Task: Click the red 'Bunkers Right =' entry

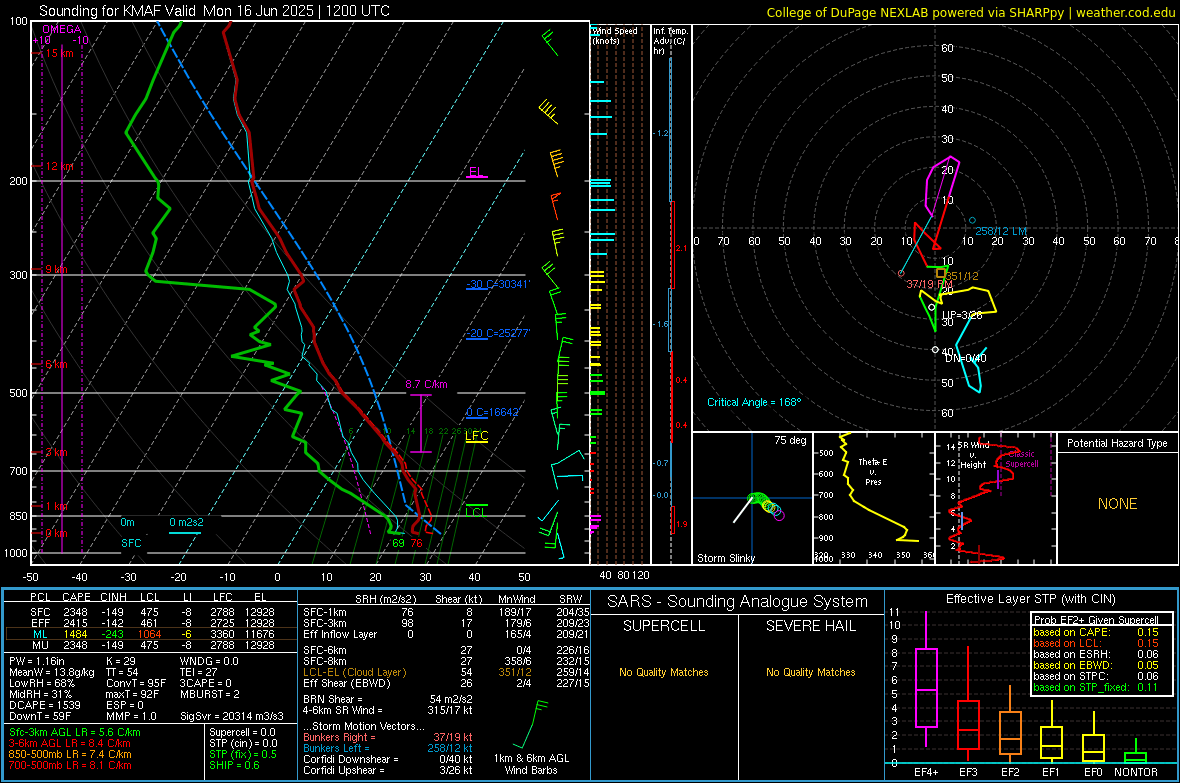Action: pos(388,737)
